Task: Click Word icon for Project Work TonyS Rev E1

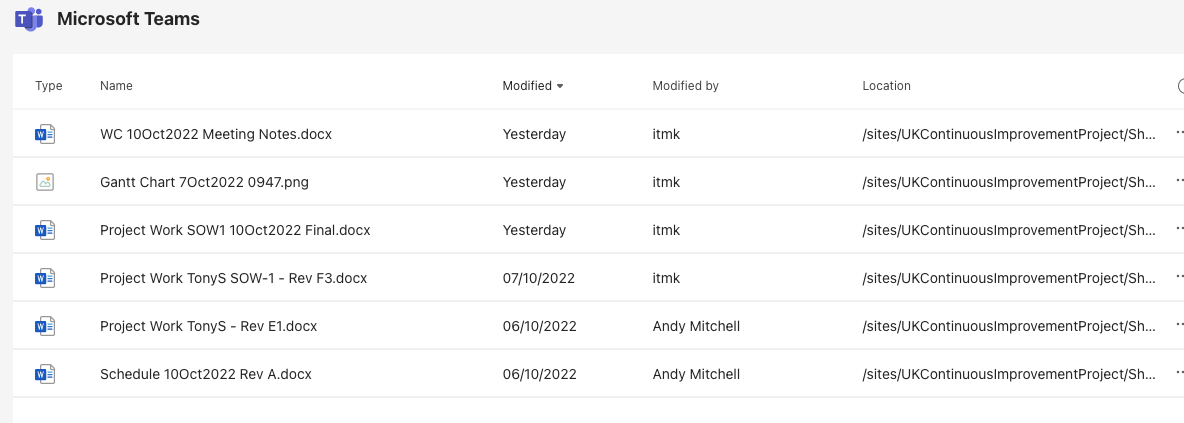Action: (x=45, y=326)
